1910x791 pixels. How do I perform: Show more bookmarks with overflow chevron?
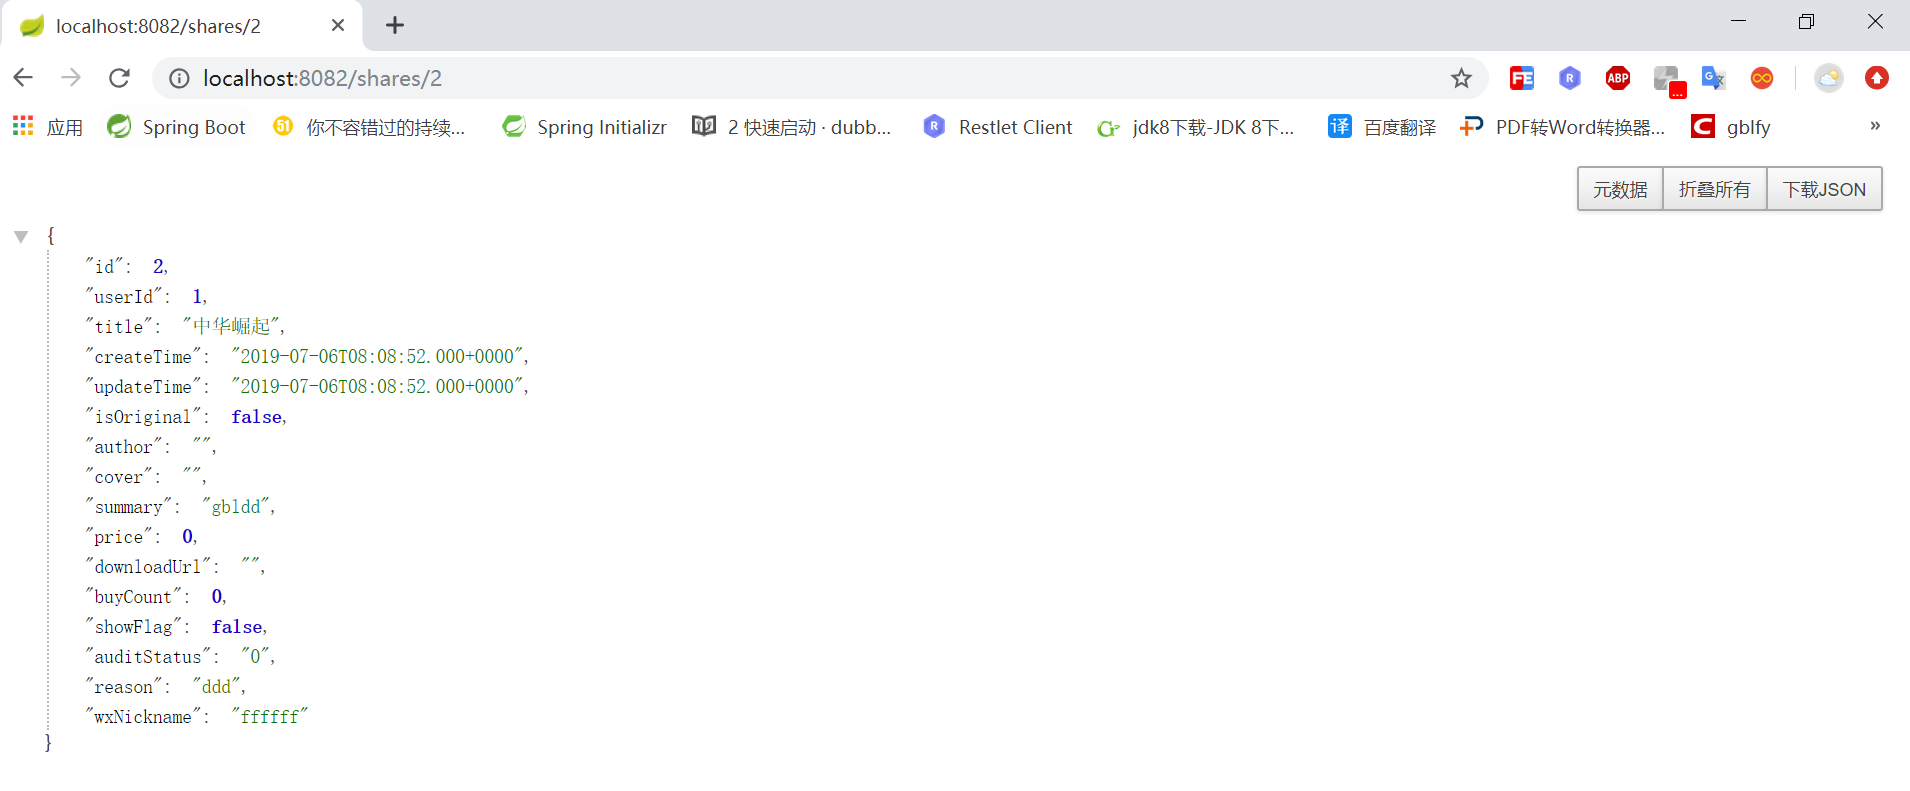coord(1875,126)
